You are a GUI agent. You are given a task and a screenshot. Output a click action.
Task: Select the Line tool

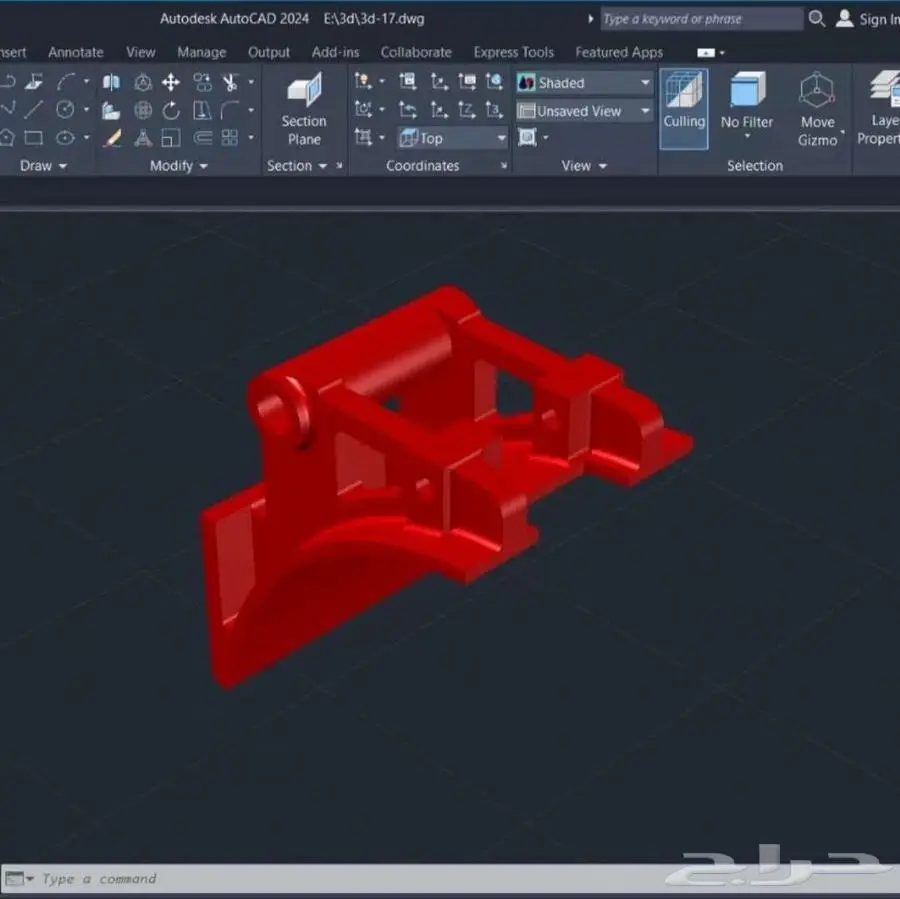point(33,109)
